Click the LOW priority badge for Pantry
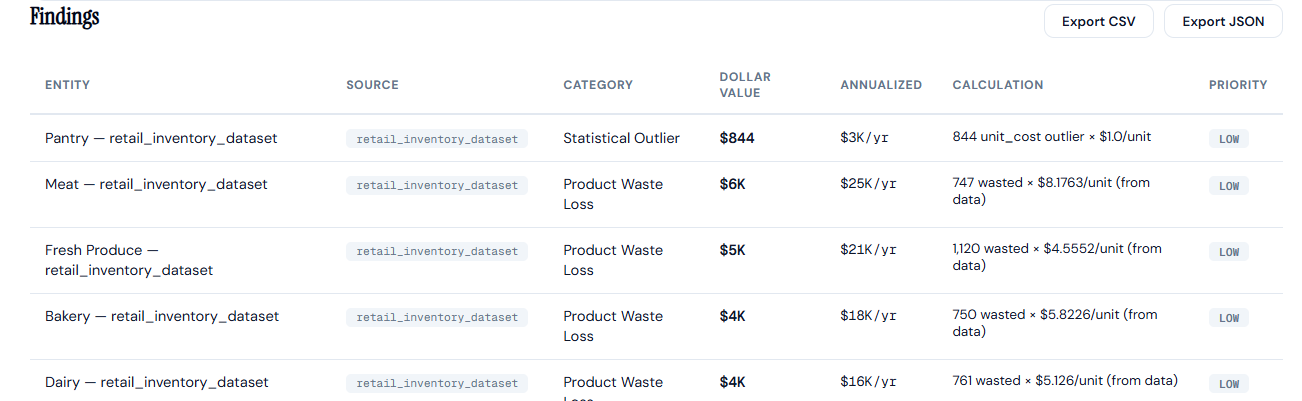1302x401 pixels. [1228, 139]
